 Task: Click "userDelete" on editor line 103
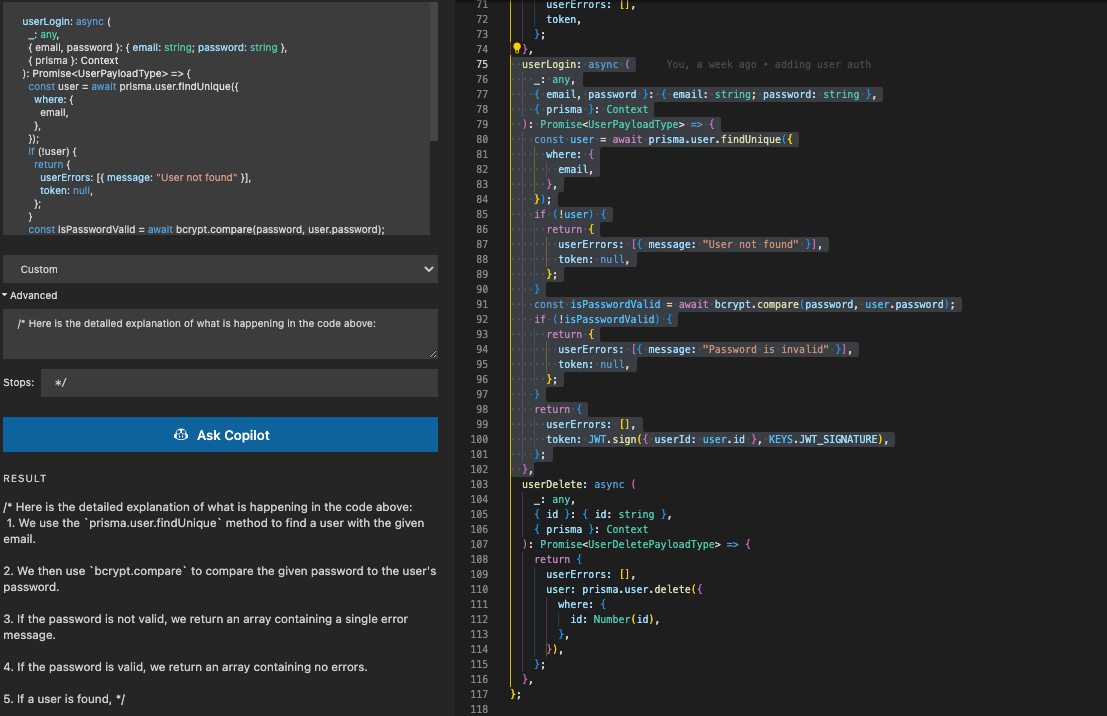(x=552, y=484)
